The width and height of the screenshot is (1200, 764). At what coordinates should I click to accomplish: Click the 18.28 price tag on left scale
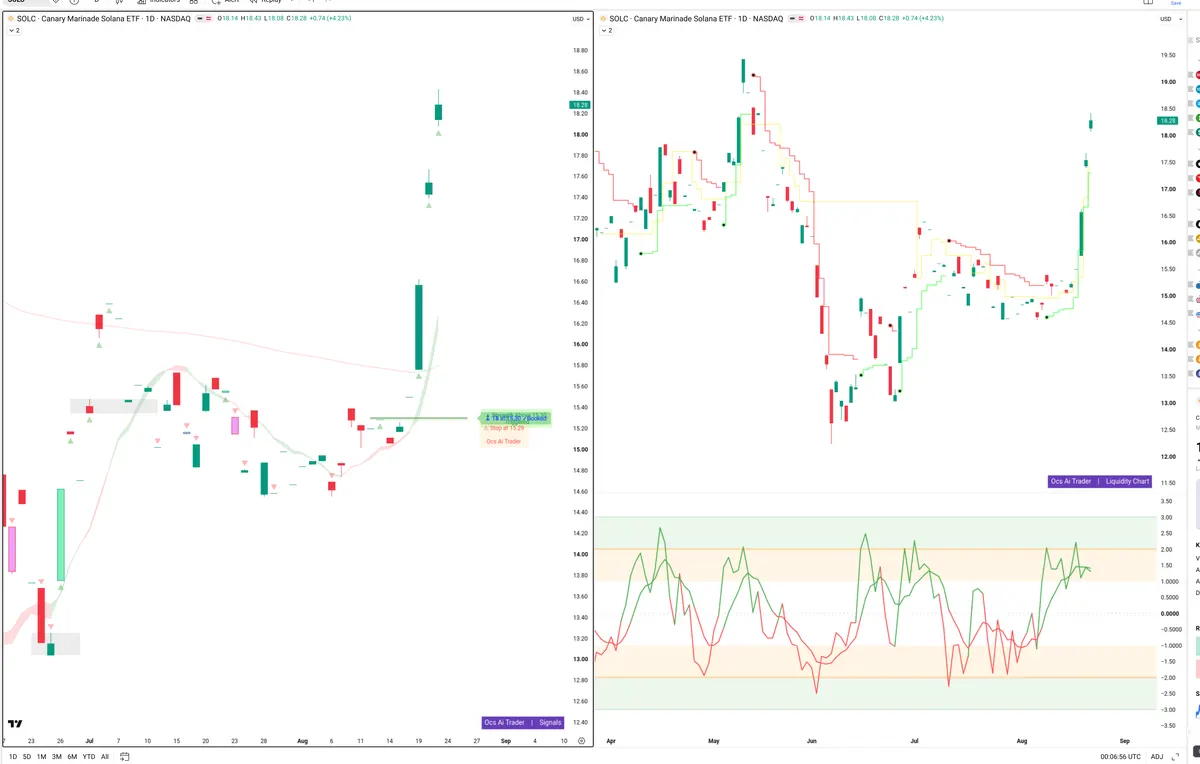click(x=580, y=104)
